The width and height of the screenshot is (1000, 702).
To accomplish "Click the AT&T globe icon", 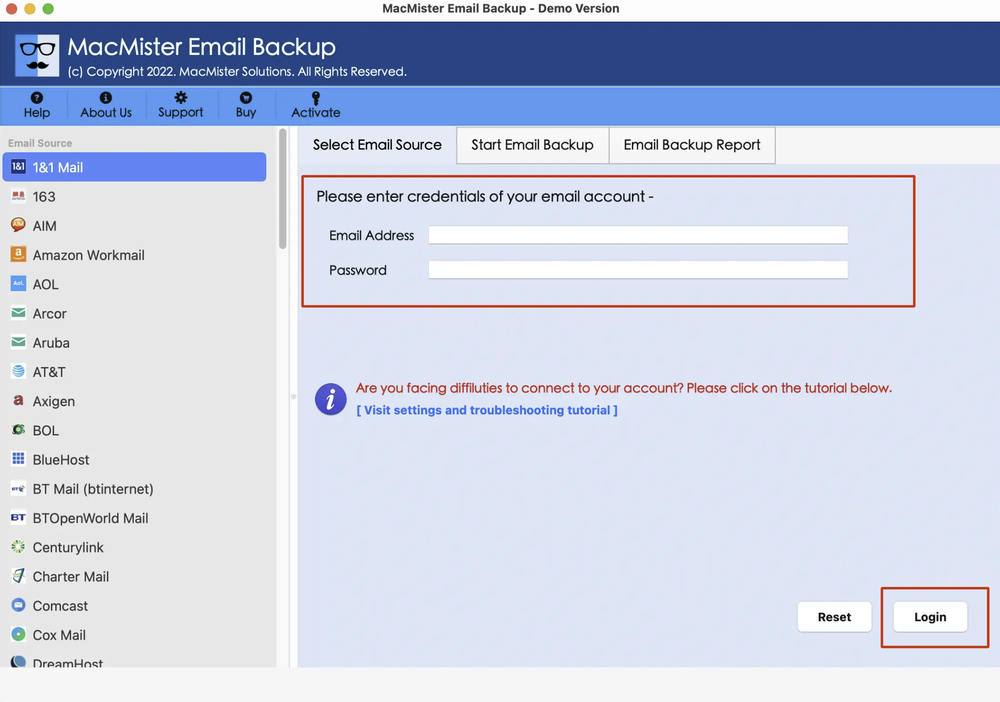I will [x=18, y=371].
